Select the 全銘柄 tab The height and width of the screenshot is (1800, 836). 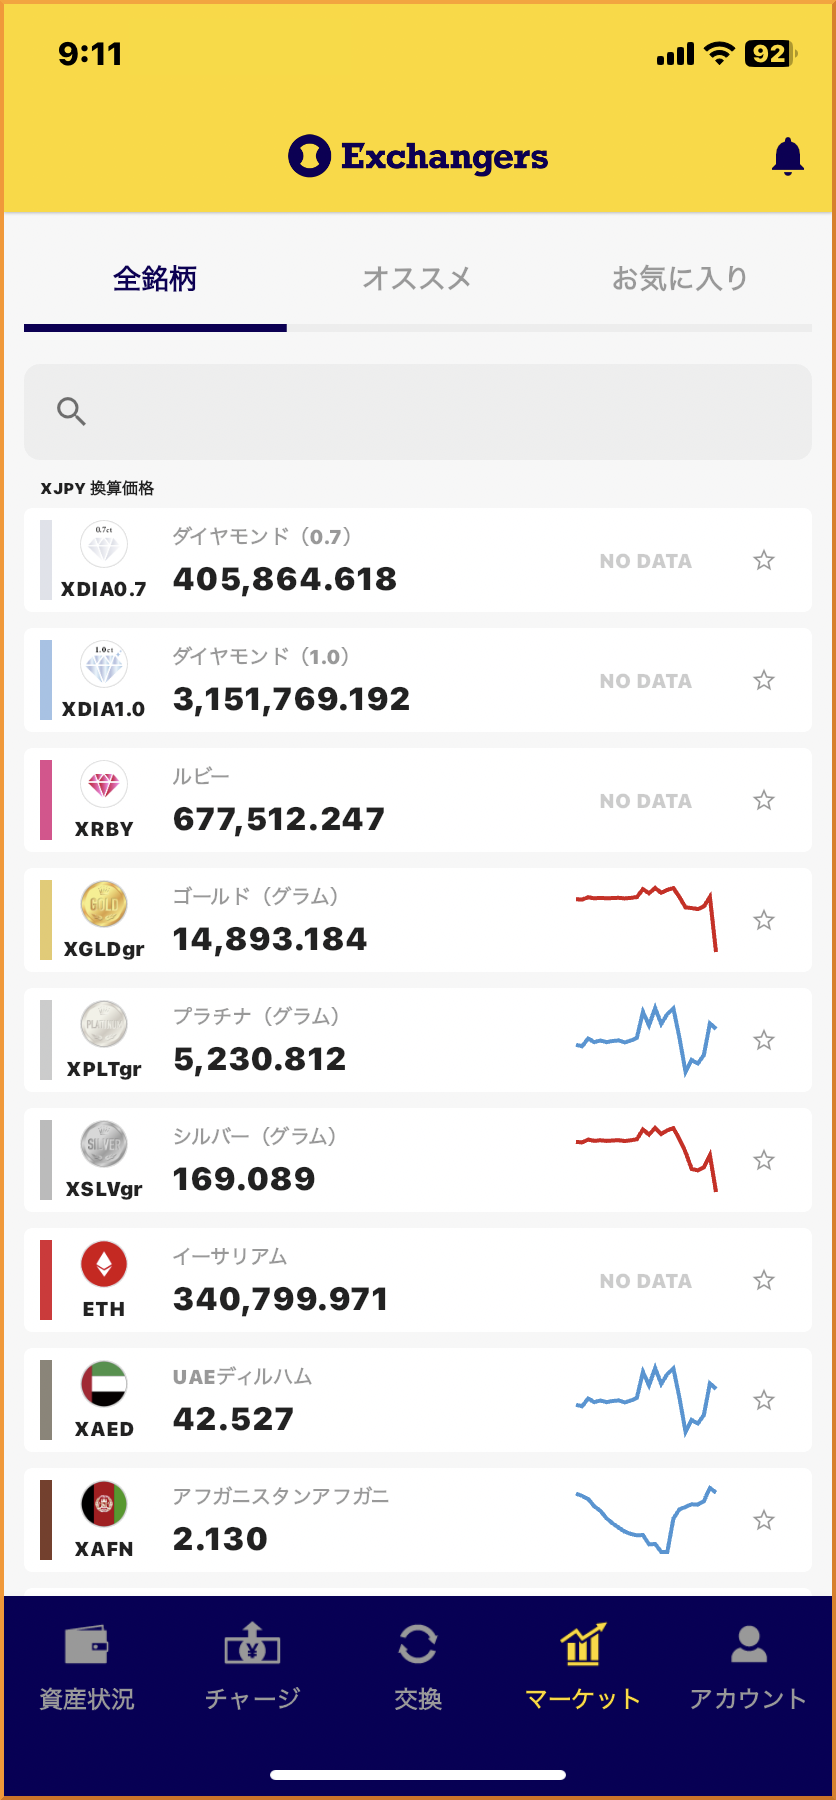(x=155, y=278)
